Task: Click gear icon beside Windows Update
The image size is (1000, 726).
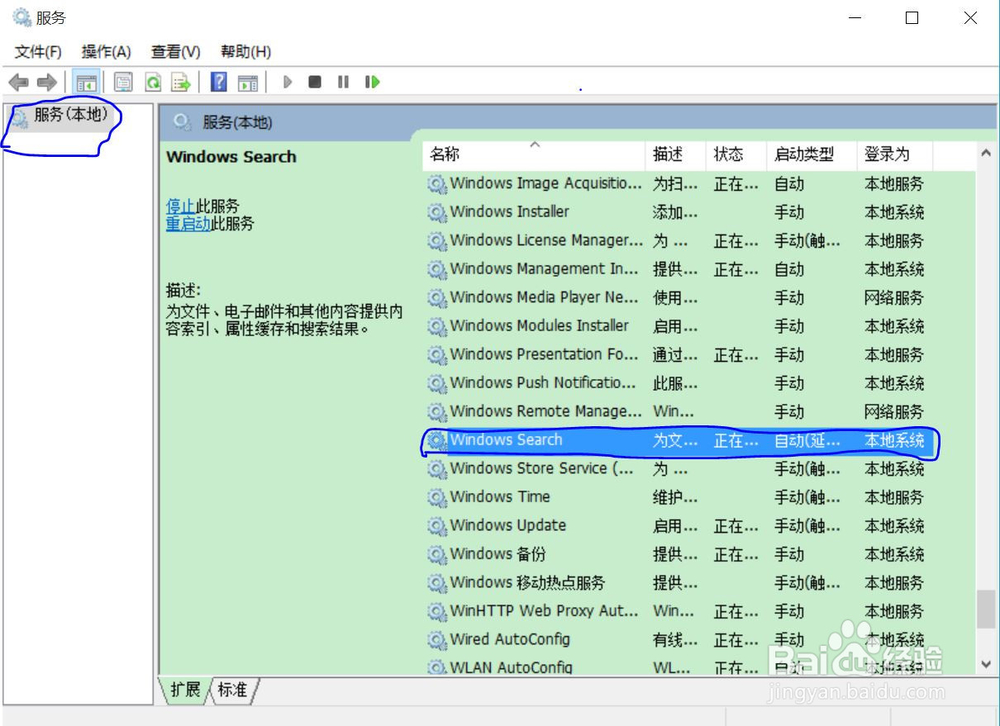Action: pos(437,526)
